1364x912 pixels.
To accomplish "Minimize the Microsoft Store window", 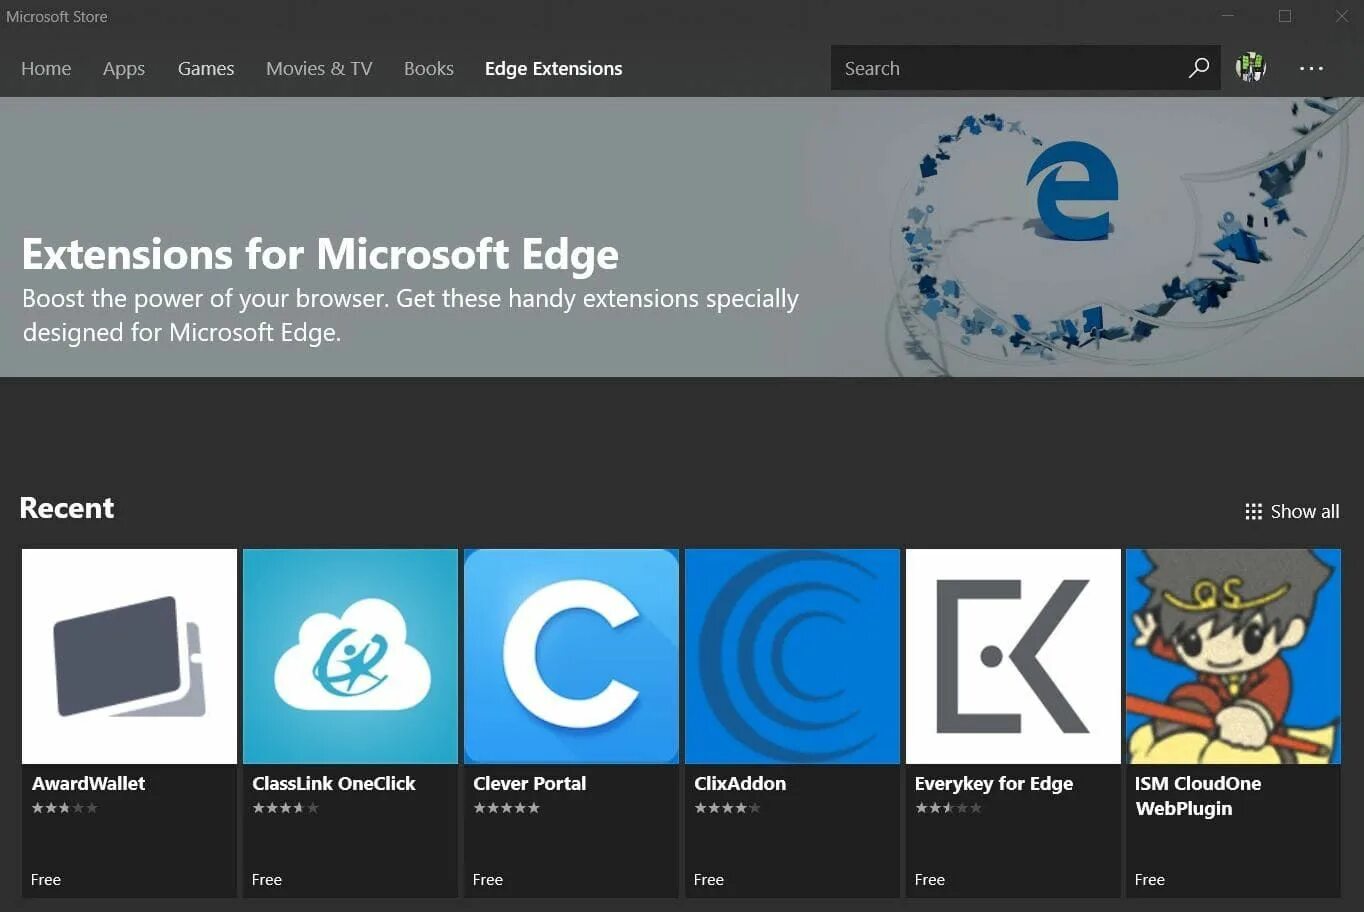I will click(x=1227, y=16).
